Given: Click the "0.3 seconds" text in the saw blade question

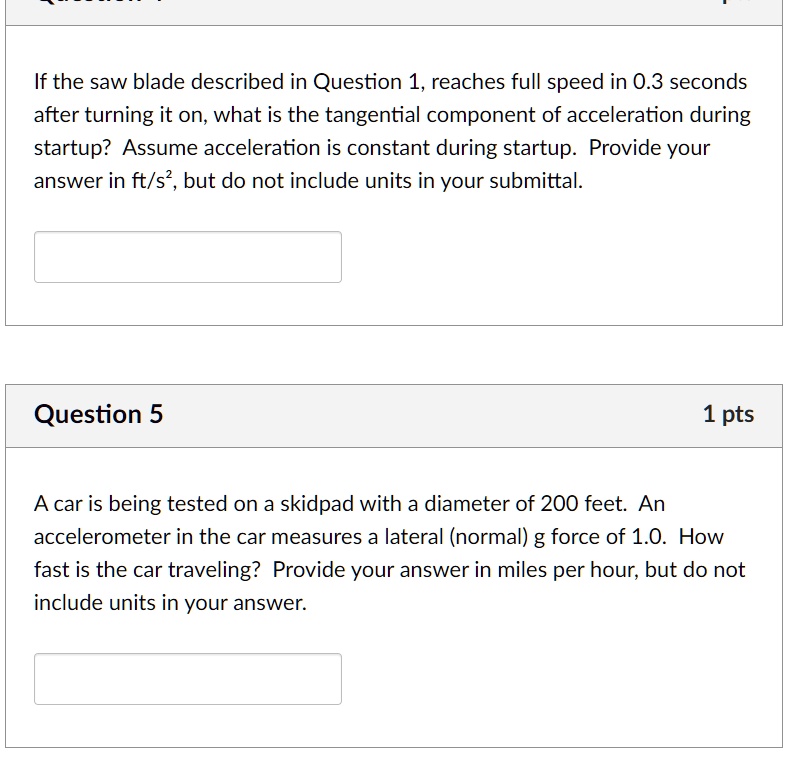Looking at the screenshot, I should 690,82.
